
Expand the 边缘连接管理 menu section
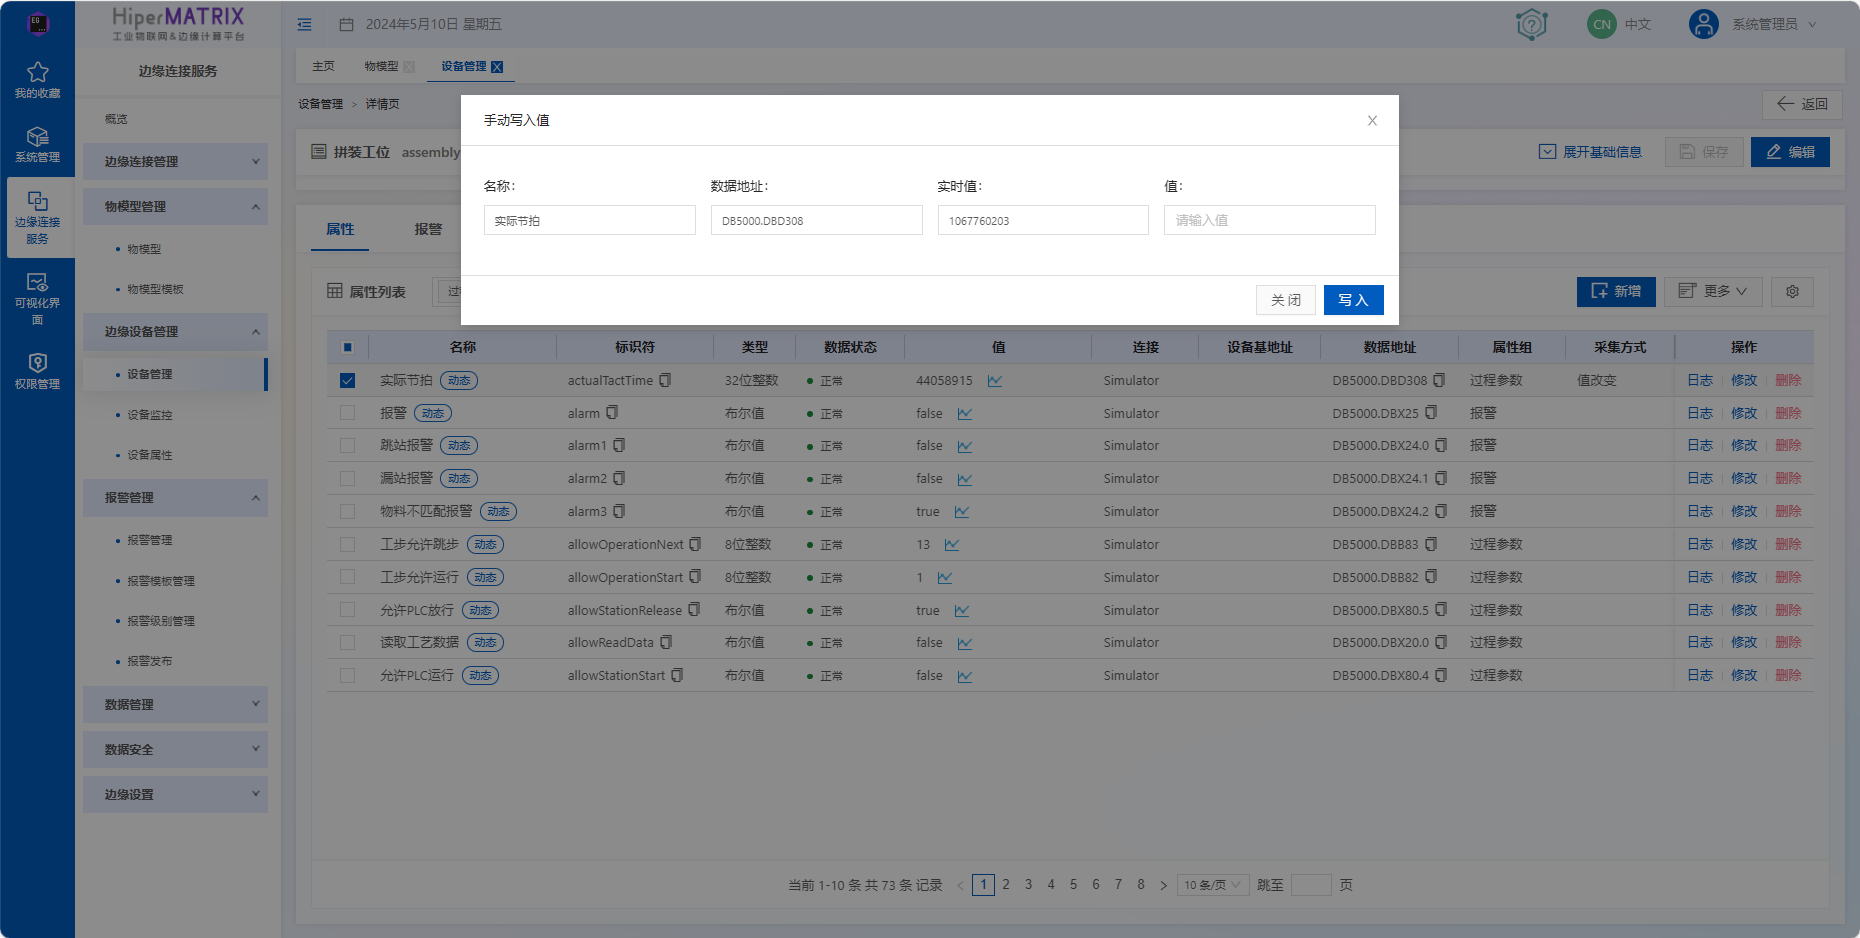175,161
